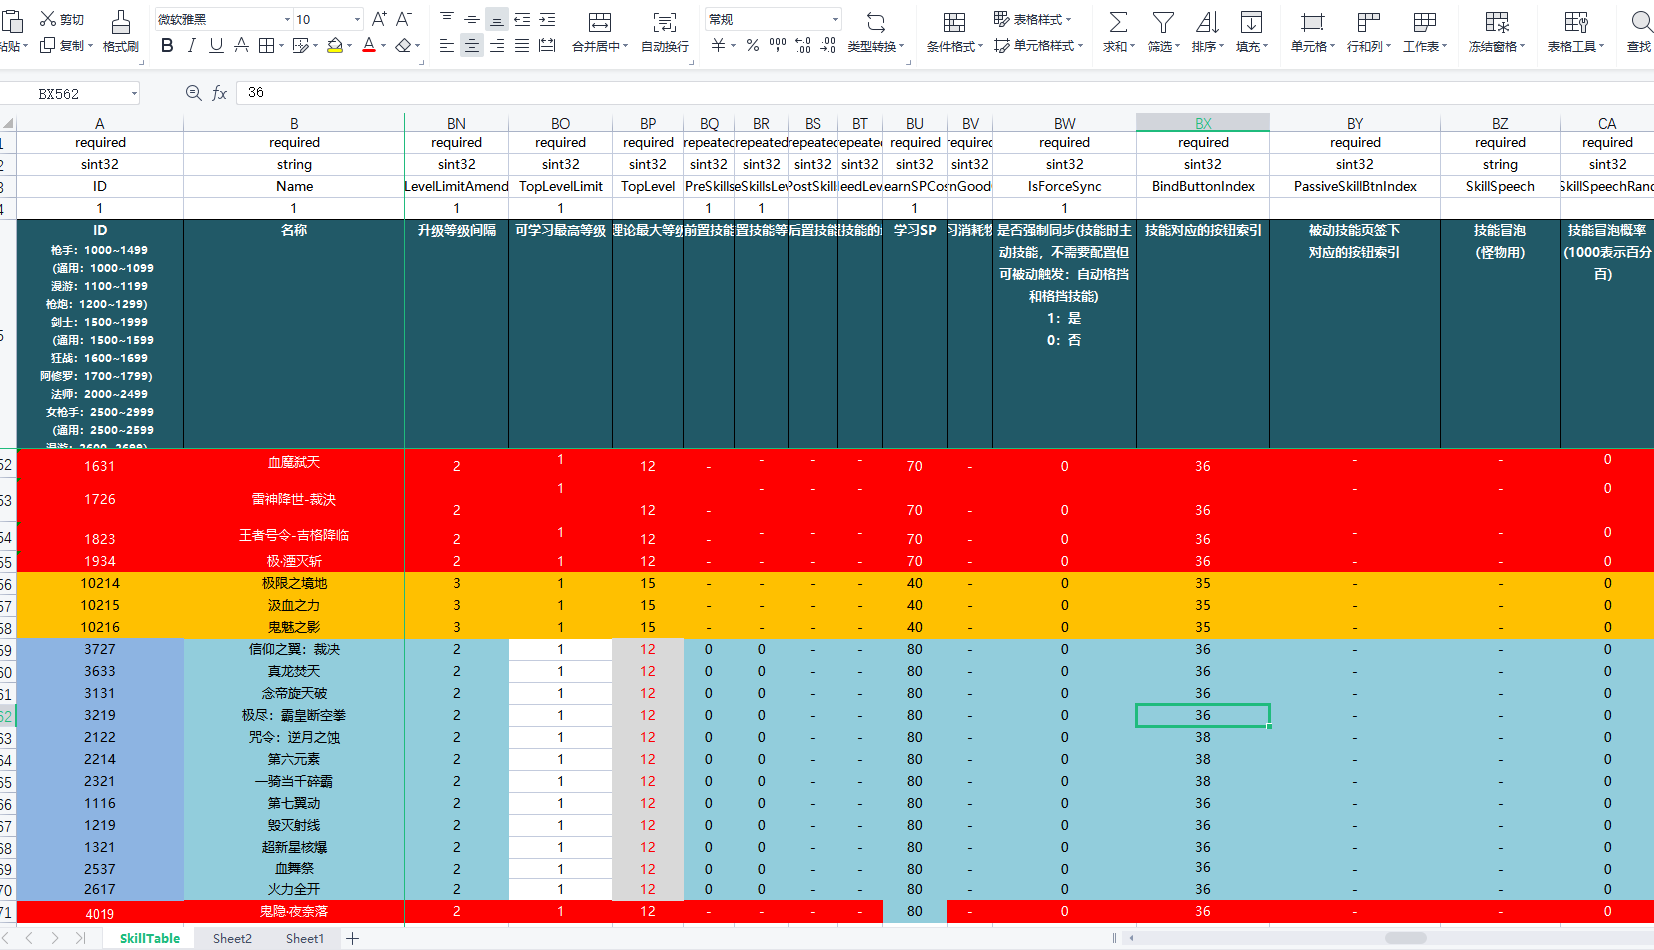Click the 类型转换 type convert icon
The width and height of the screenshot is (1654, 950).
(x=875, y=21)
